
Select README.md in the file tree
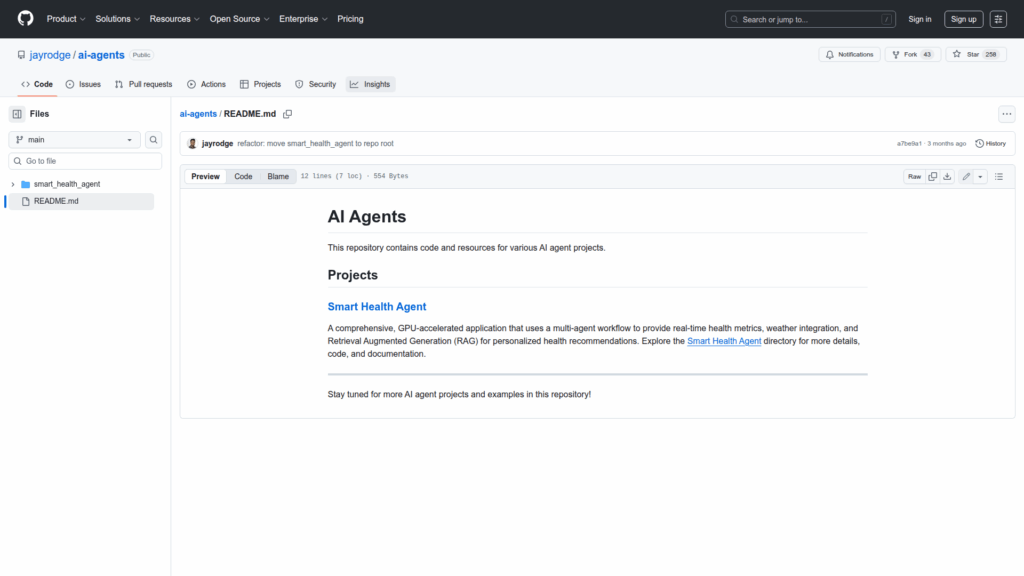[81, 201]
